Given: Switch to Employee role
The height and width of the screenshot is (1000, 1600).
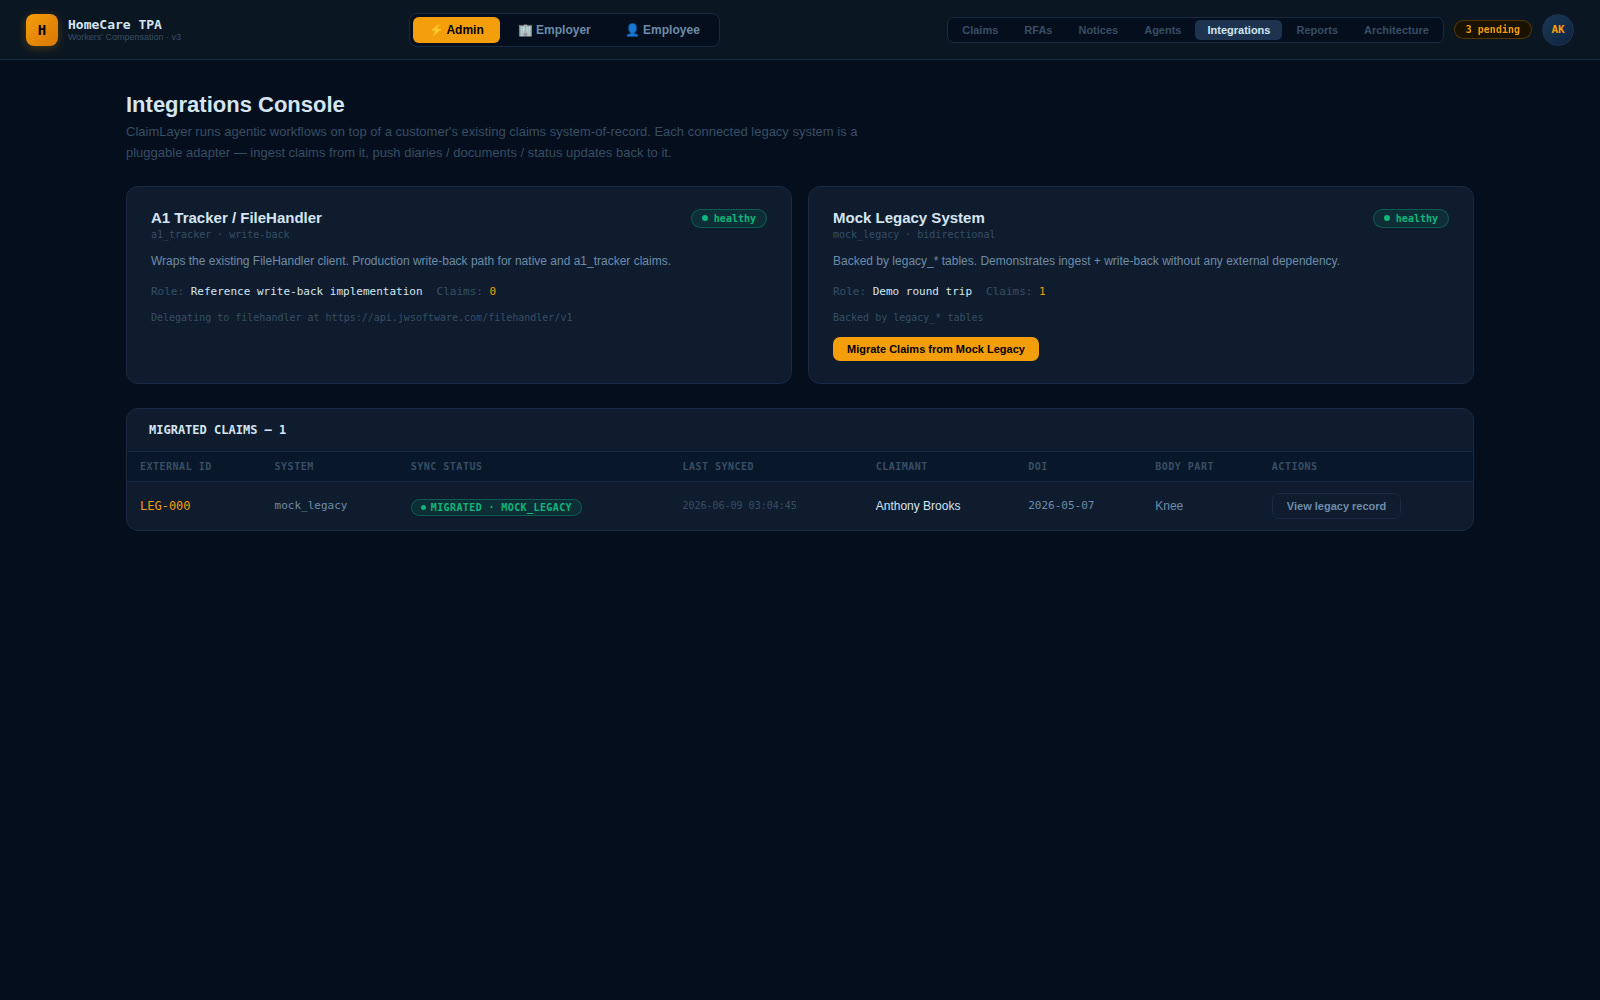Looking at the screenshot, I should [x=662, y=30].
